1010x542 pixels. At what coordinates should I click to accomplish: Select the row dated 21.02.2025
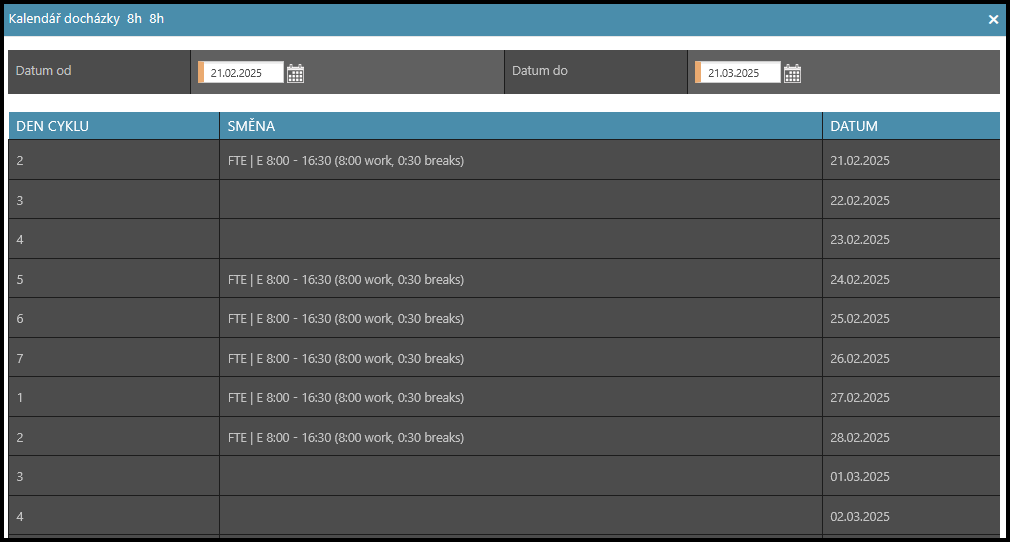[859, 161]
